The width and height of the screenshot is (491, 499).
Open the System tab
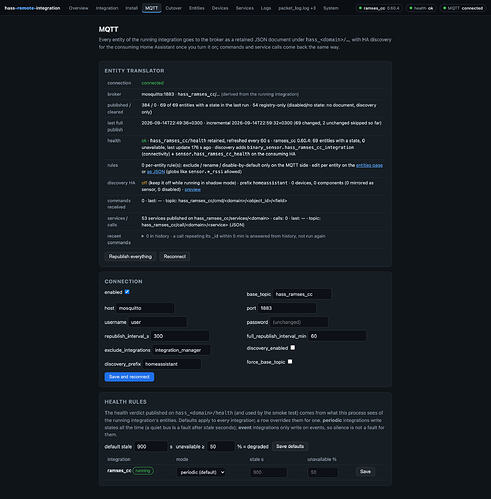coord(331,8)
